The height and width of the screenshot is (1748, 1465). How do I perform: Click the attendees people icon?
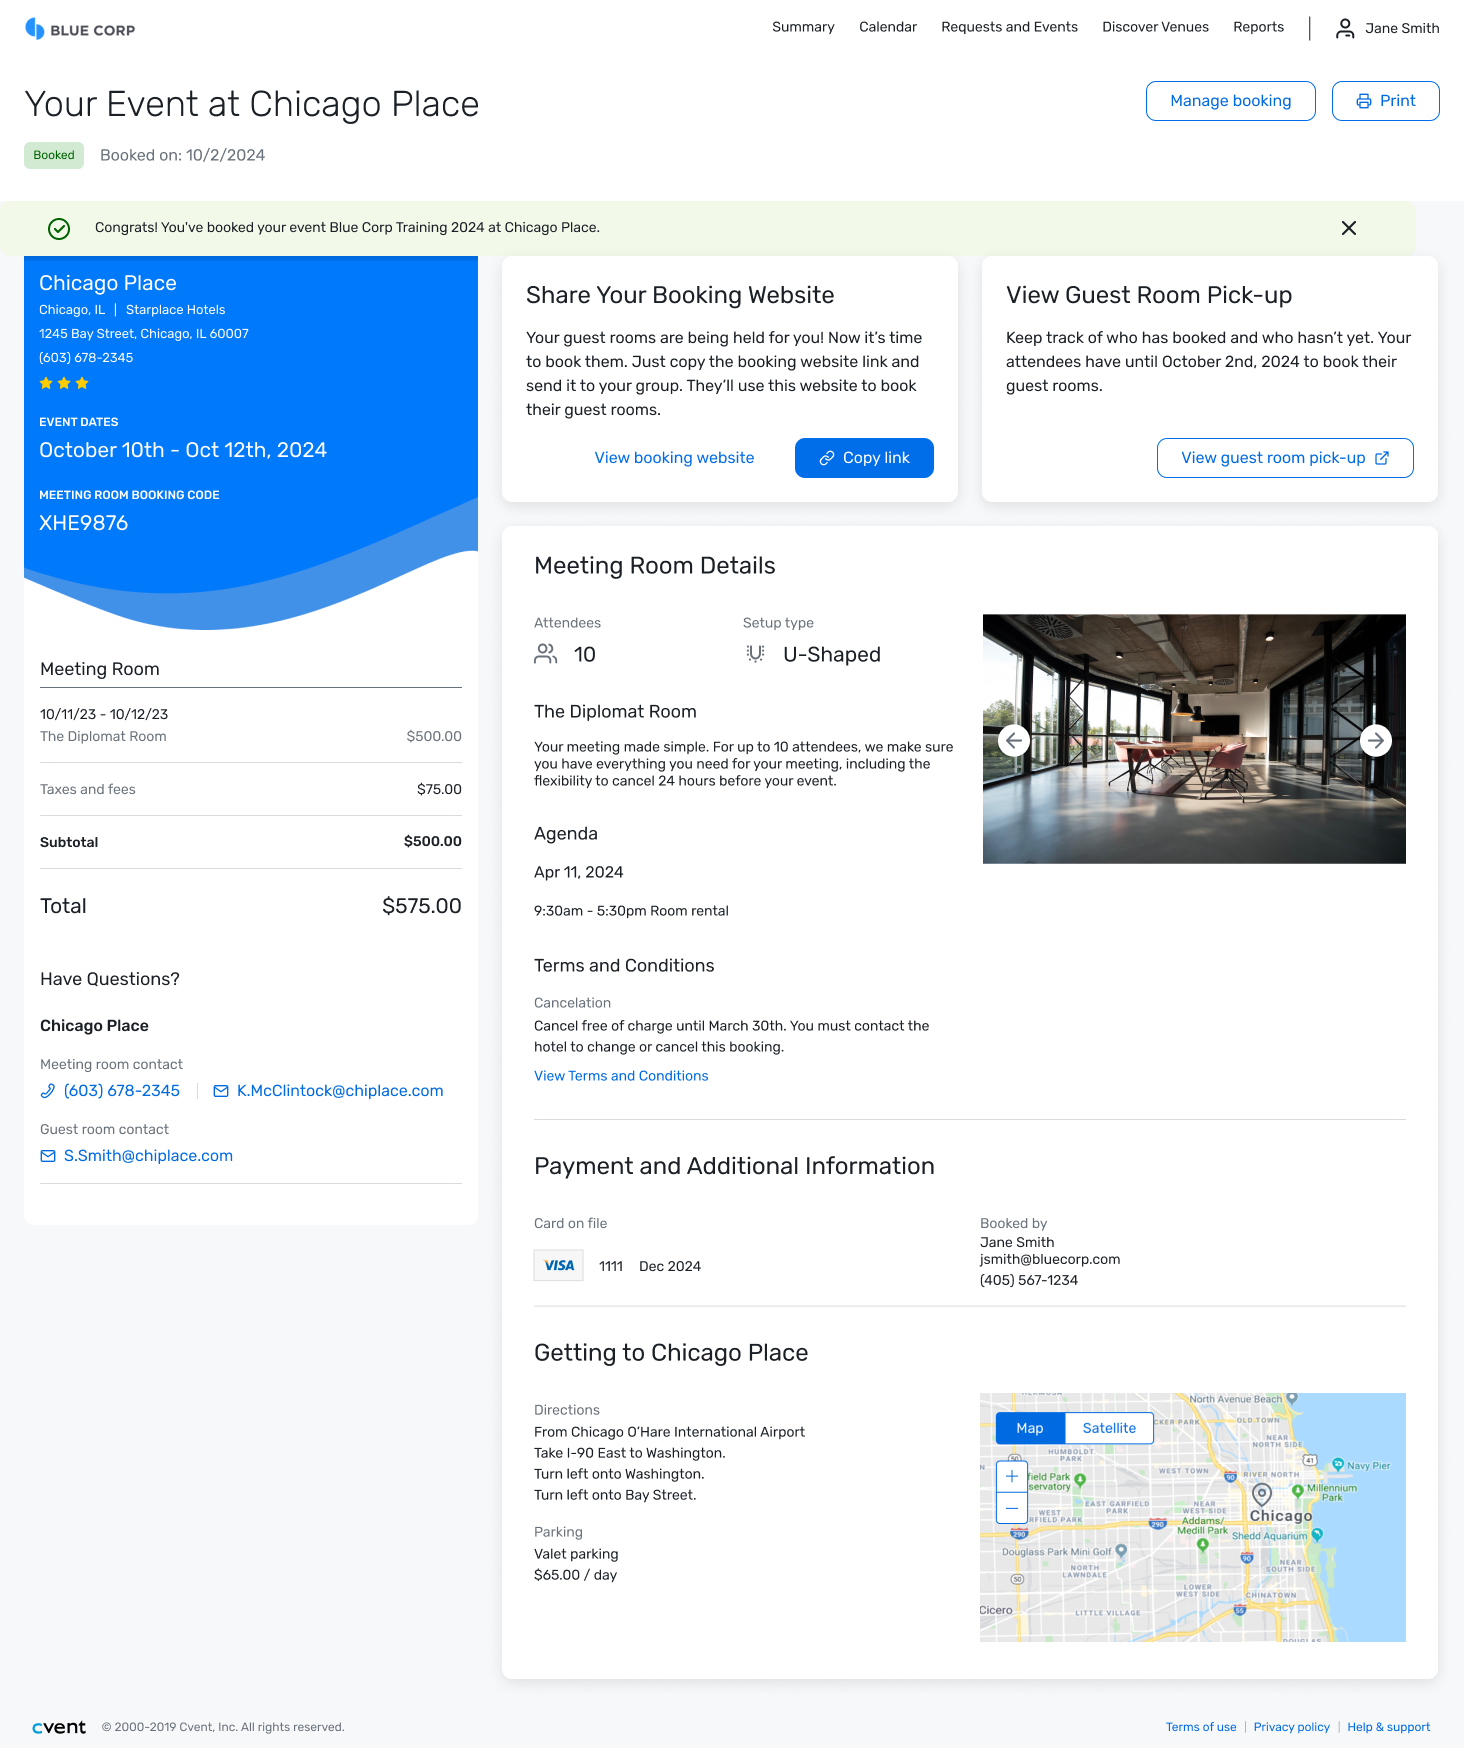tap(546, 654)
